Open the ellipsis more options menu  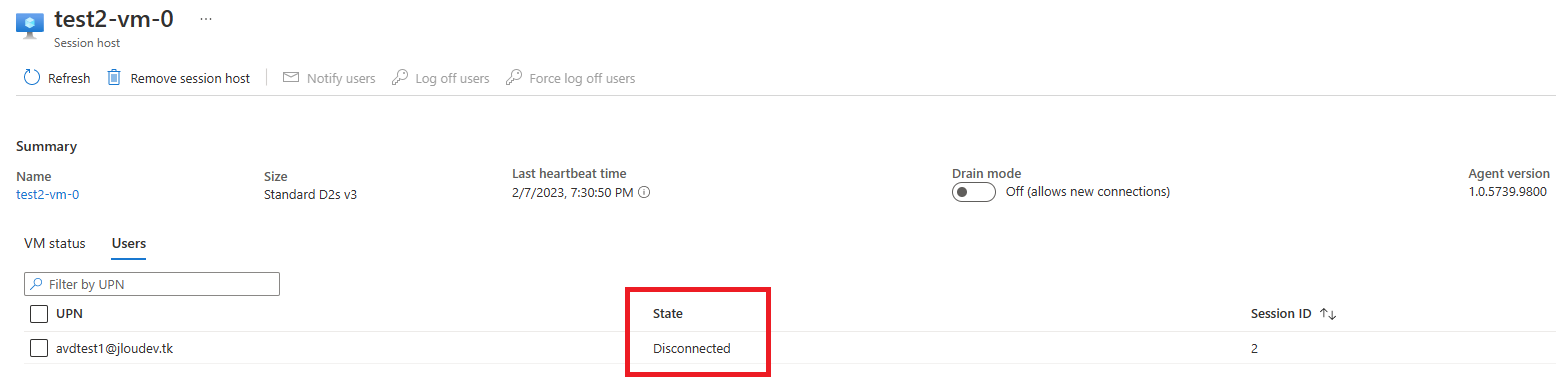click(x=206, y=19)
